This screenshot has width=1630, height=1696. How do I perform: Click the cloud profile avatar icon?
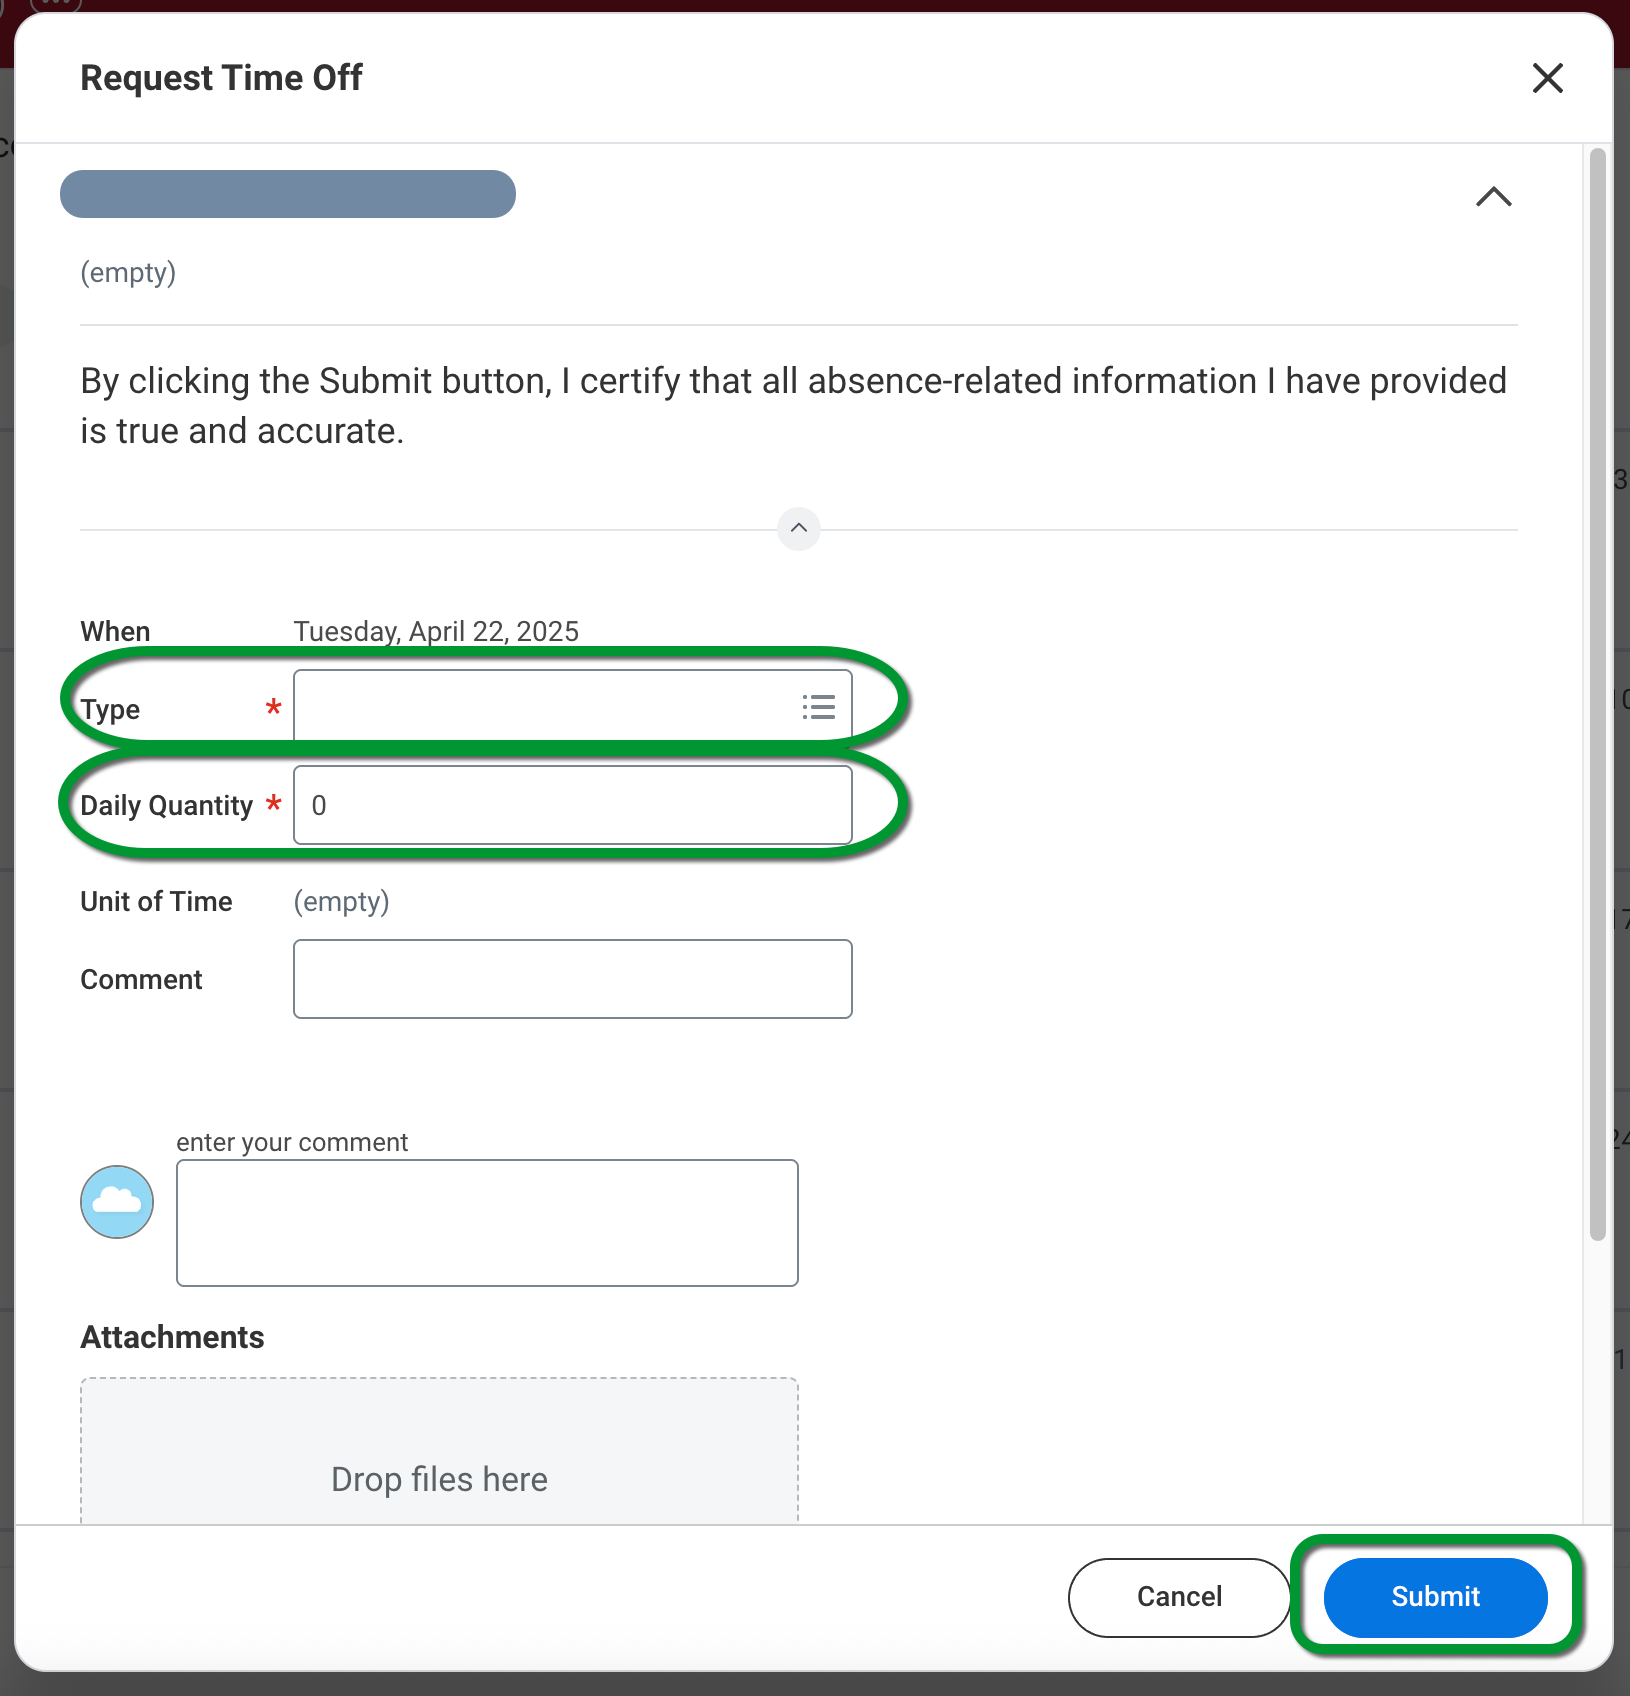pyautogui.click(x=117, y=1202)
